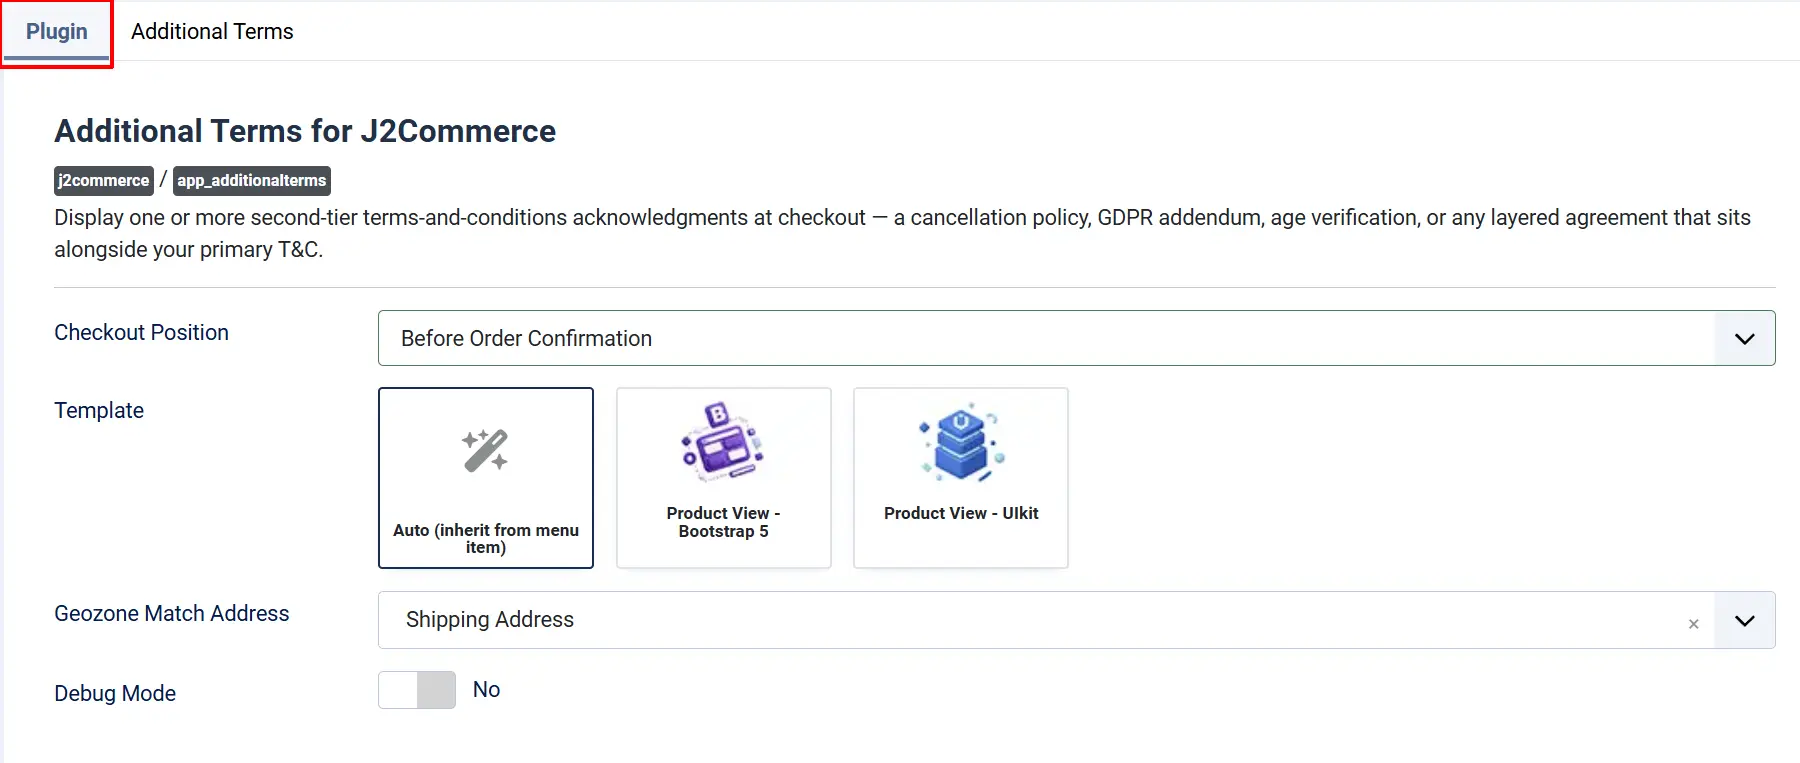Toggle the Debug Mode switch

(417, 690)
